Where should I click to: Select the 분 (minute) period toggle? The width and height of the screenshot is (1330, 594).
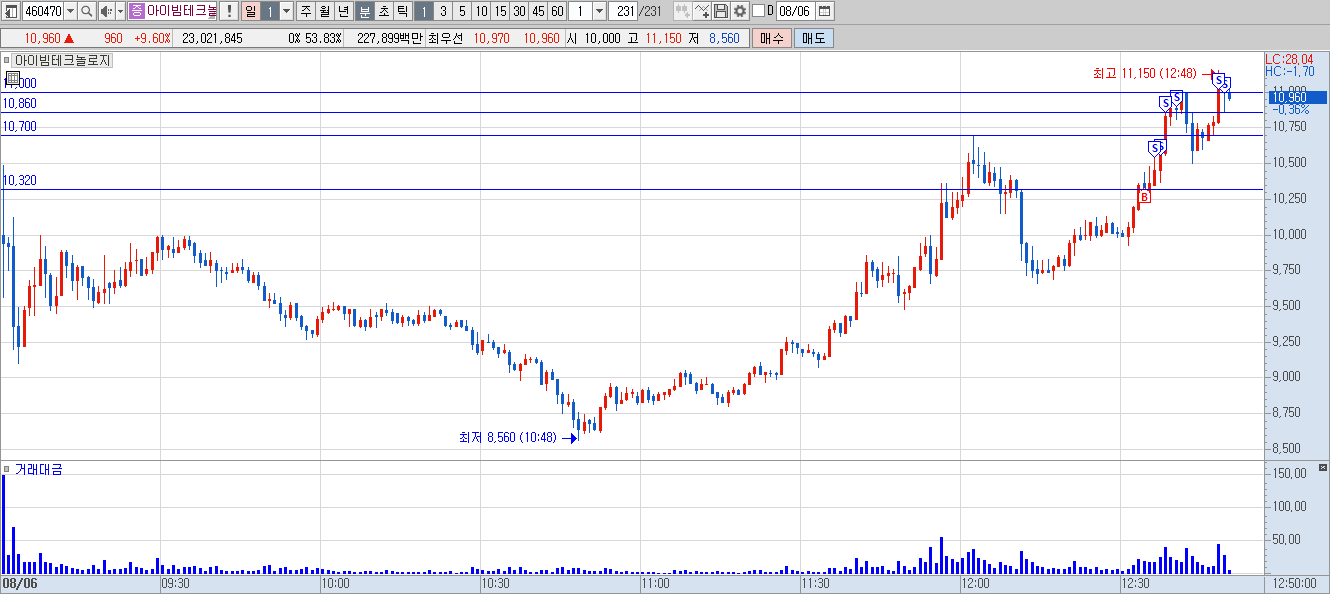point(364,12)
